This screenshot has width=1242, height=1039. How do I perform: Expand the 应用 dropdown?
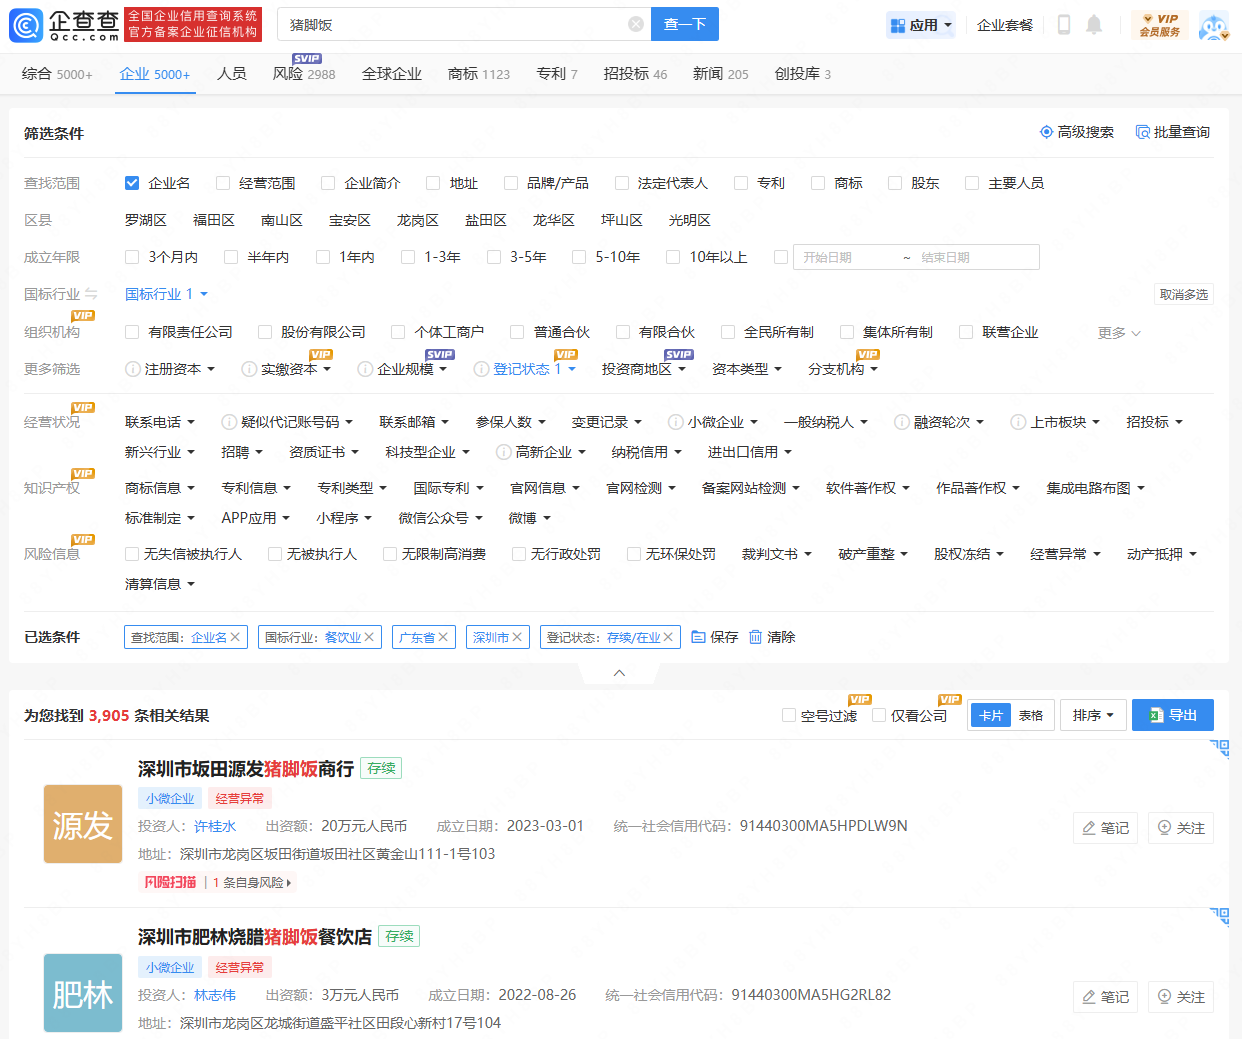[921, 25]
